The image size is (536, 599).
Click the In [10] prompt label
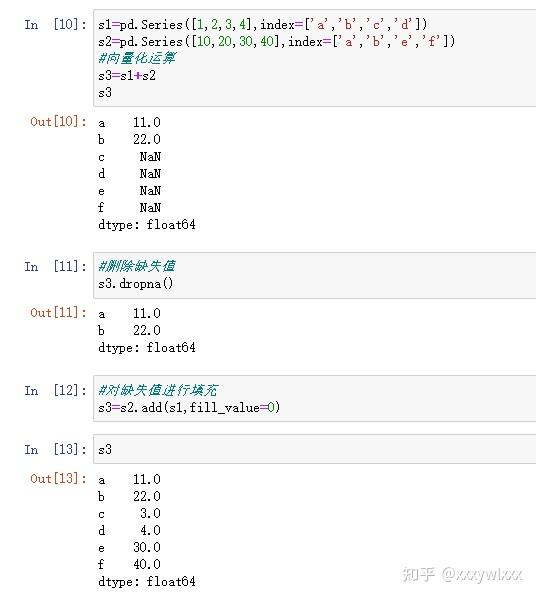(56, 25)
